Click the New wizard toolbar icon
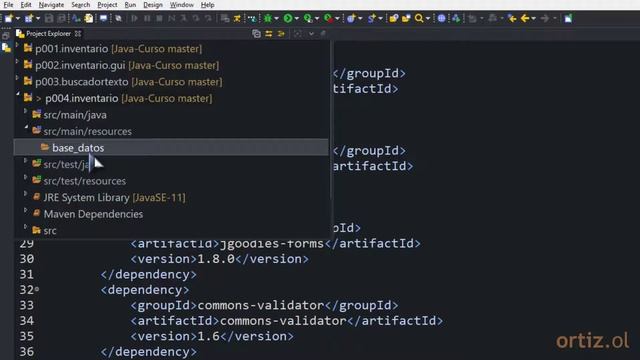640x360 pixels. (9, 18)
